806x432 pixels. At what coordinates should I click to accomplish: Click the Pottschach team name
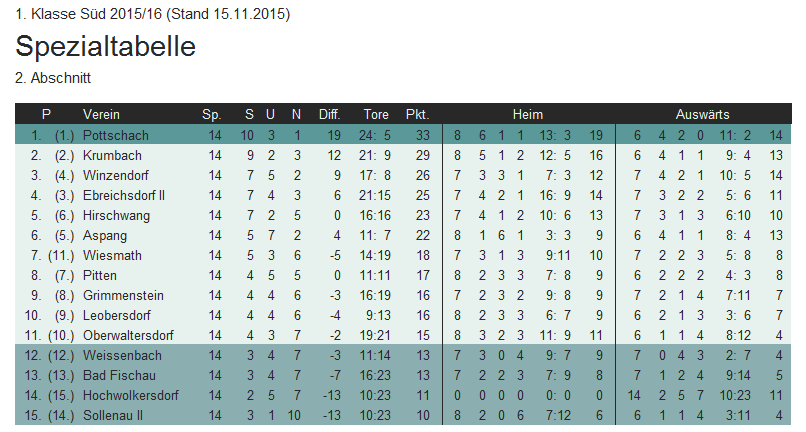tap(115, 135)
